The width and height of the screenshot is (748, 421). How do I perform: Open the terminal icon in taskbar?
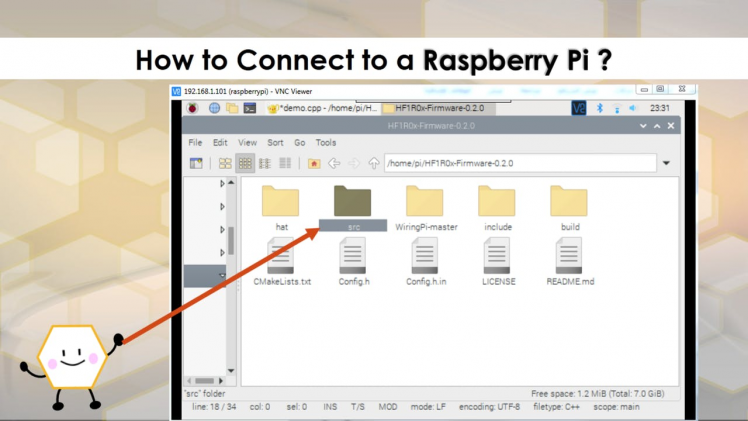(250, 108)
